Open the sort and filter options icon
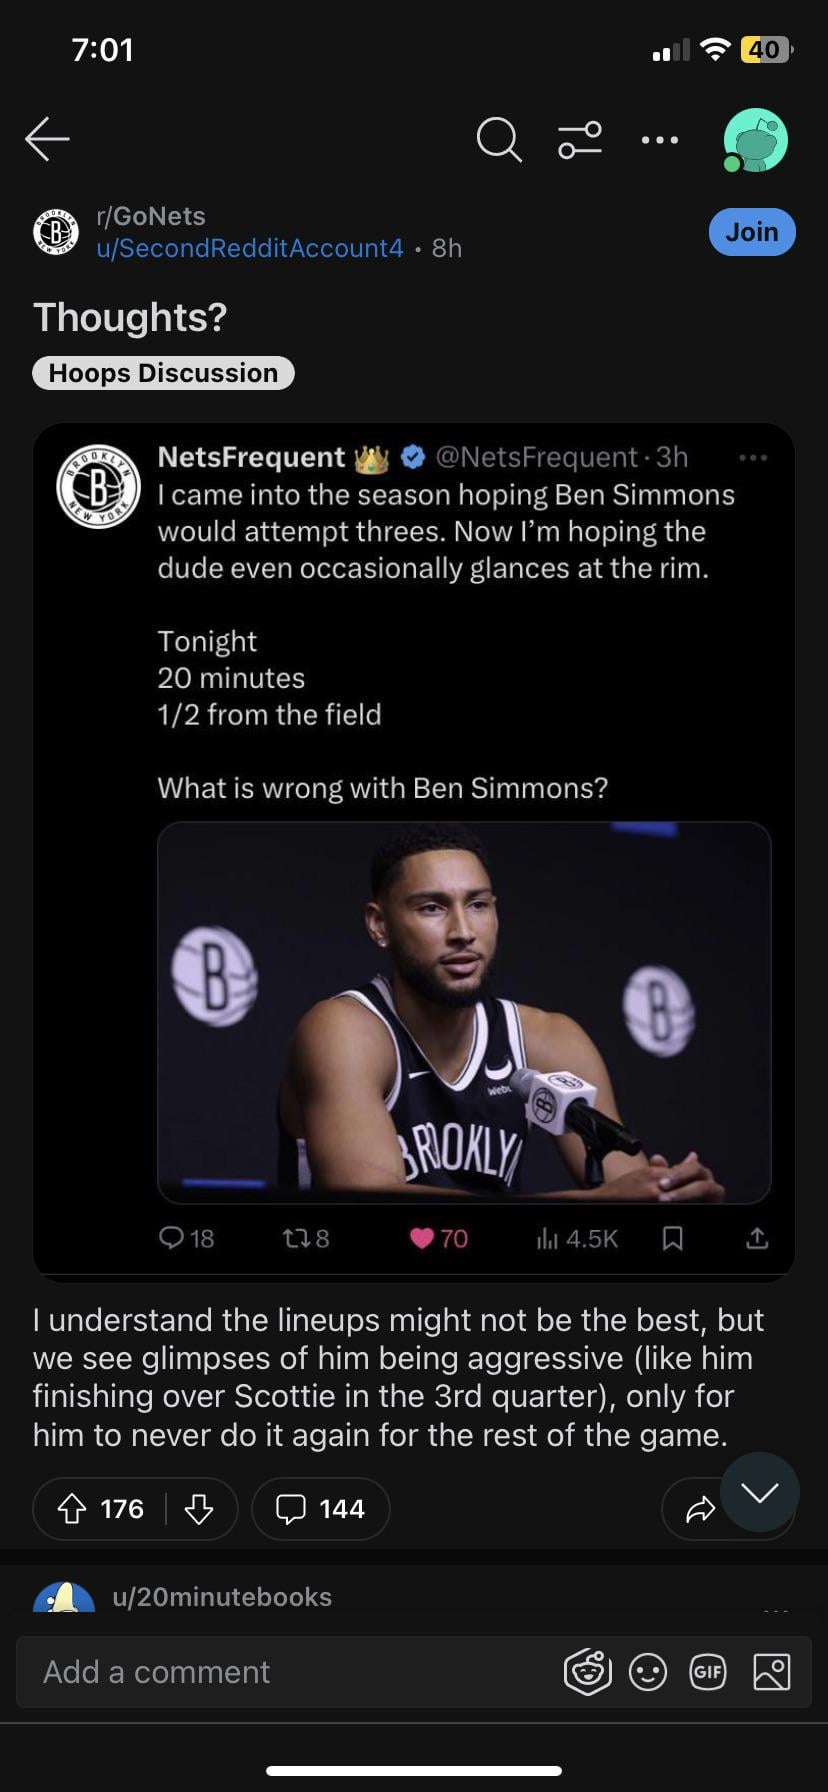Viewport: 828px width, 1792px height. pos(580,139)
